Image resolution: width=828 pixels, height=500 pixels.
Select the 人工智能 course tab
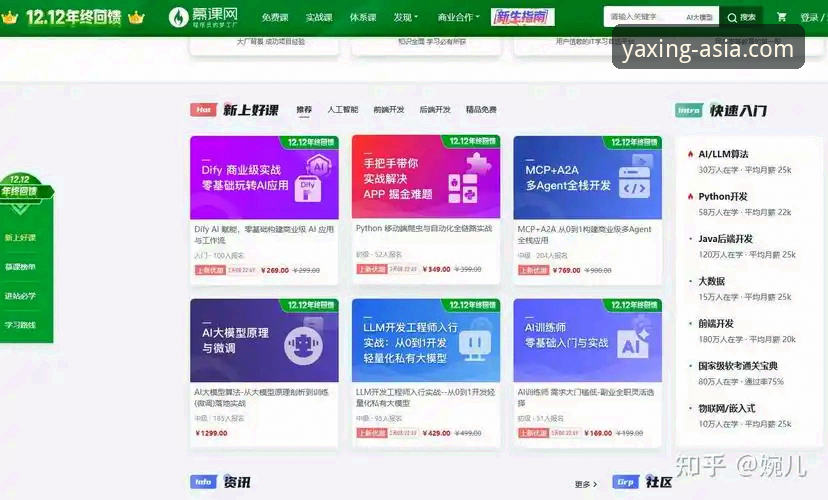(x=343, y=110)
